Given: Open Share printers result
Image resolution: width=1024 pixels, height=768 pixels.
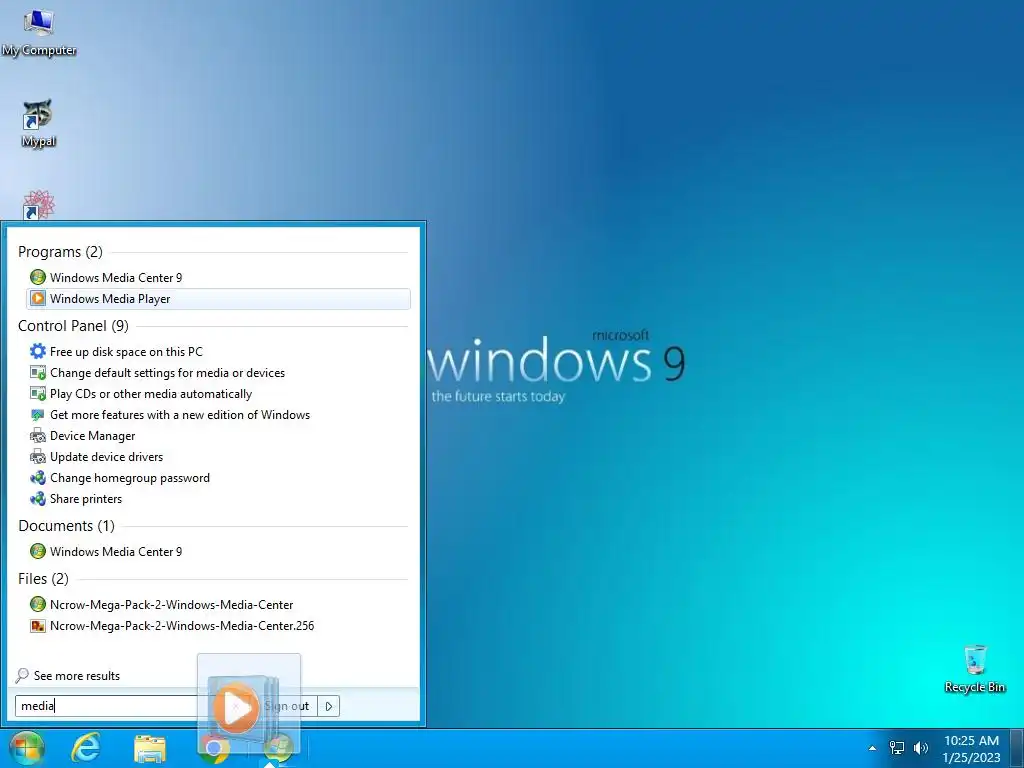Looking at the screenshot, I should 218,499.
